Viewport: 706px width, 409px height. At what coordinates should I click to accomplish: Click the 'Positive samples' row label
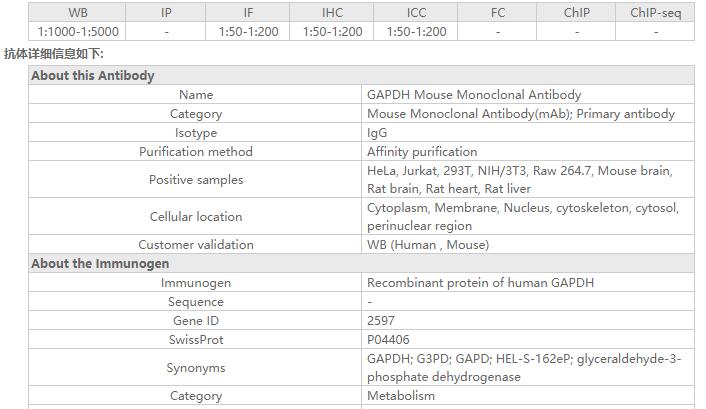pyautogui.click(x=196, y=180)
